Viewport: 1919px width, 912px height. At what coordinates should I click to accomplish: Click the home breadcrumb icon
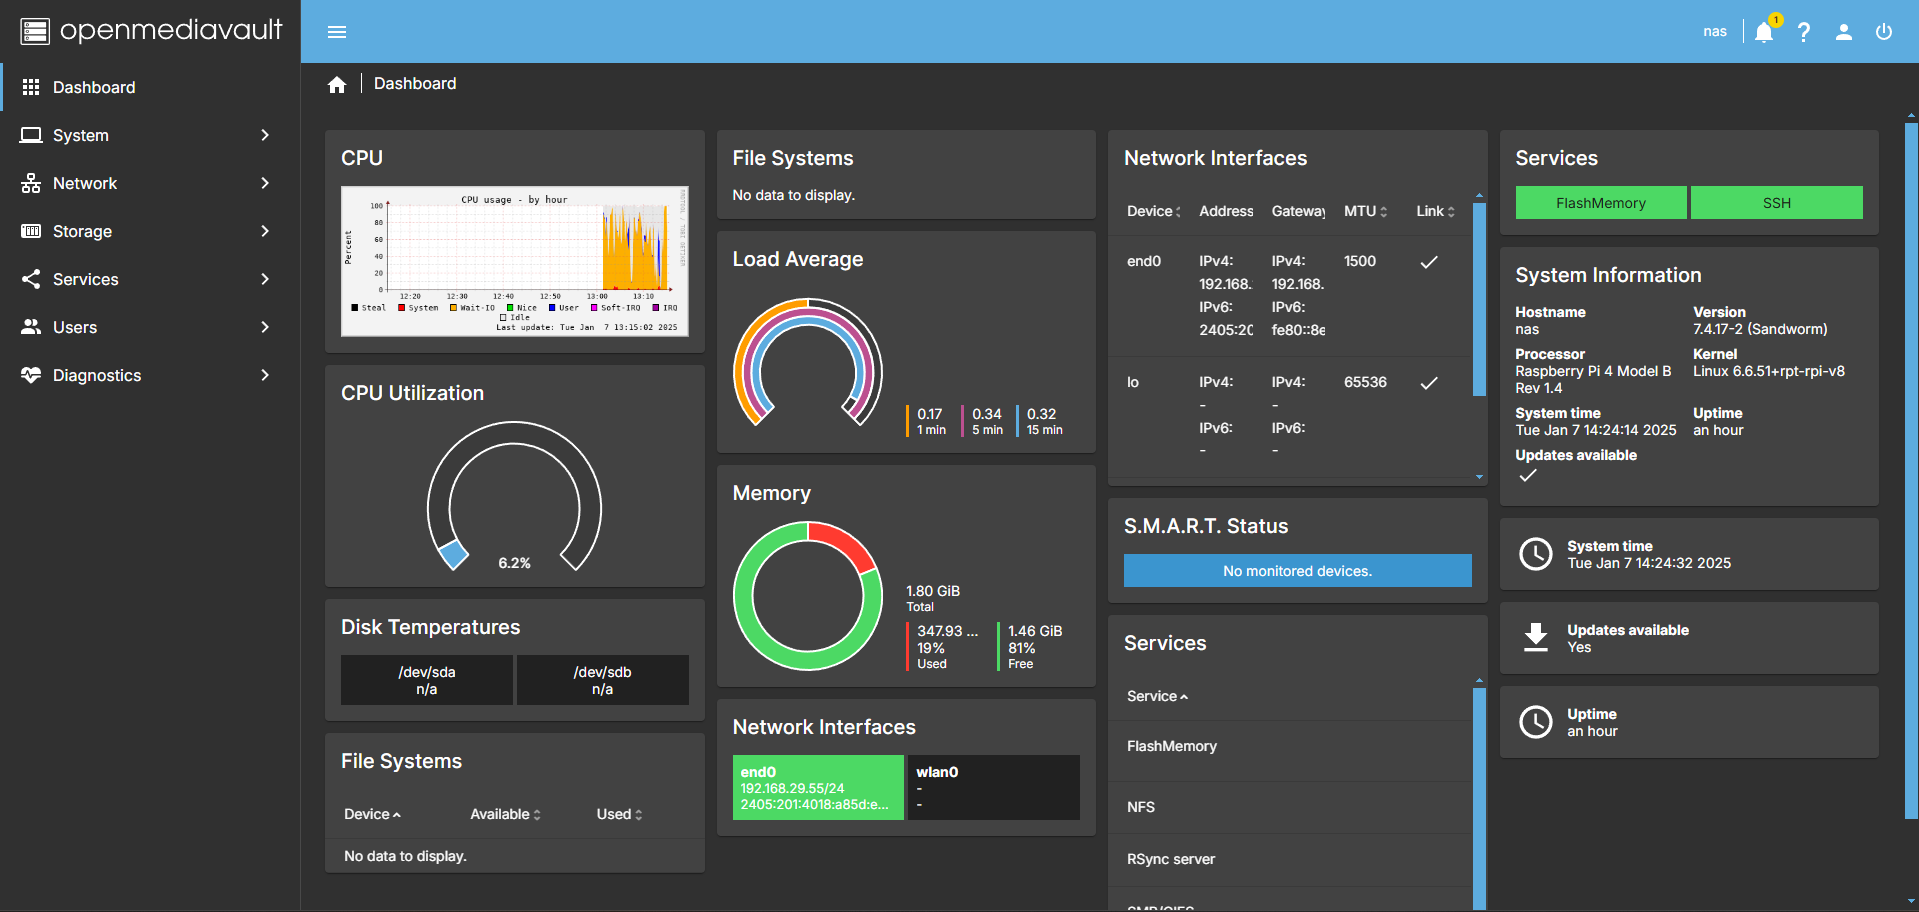(337, 84)
